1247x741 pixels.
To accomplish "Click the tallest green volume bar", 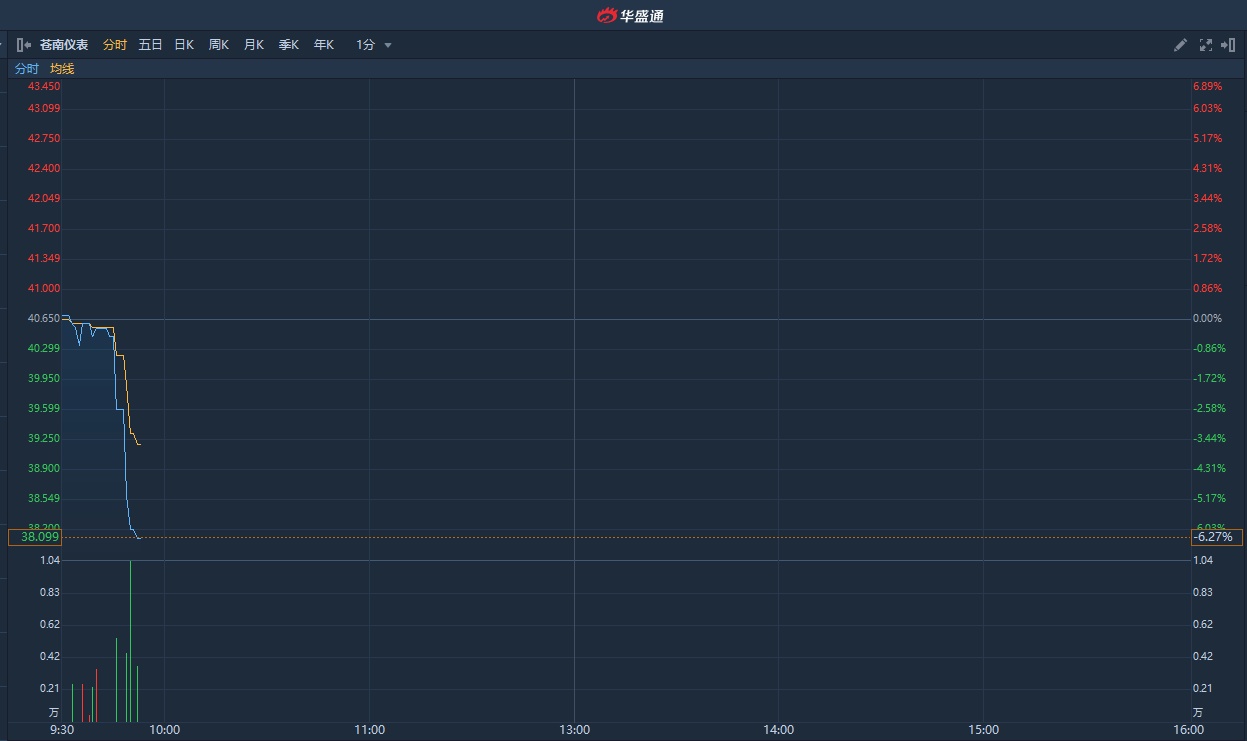I will tap(130, 640).
